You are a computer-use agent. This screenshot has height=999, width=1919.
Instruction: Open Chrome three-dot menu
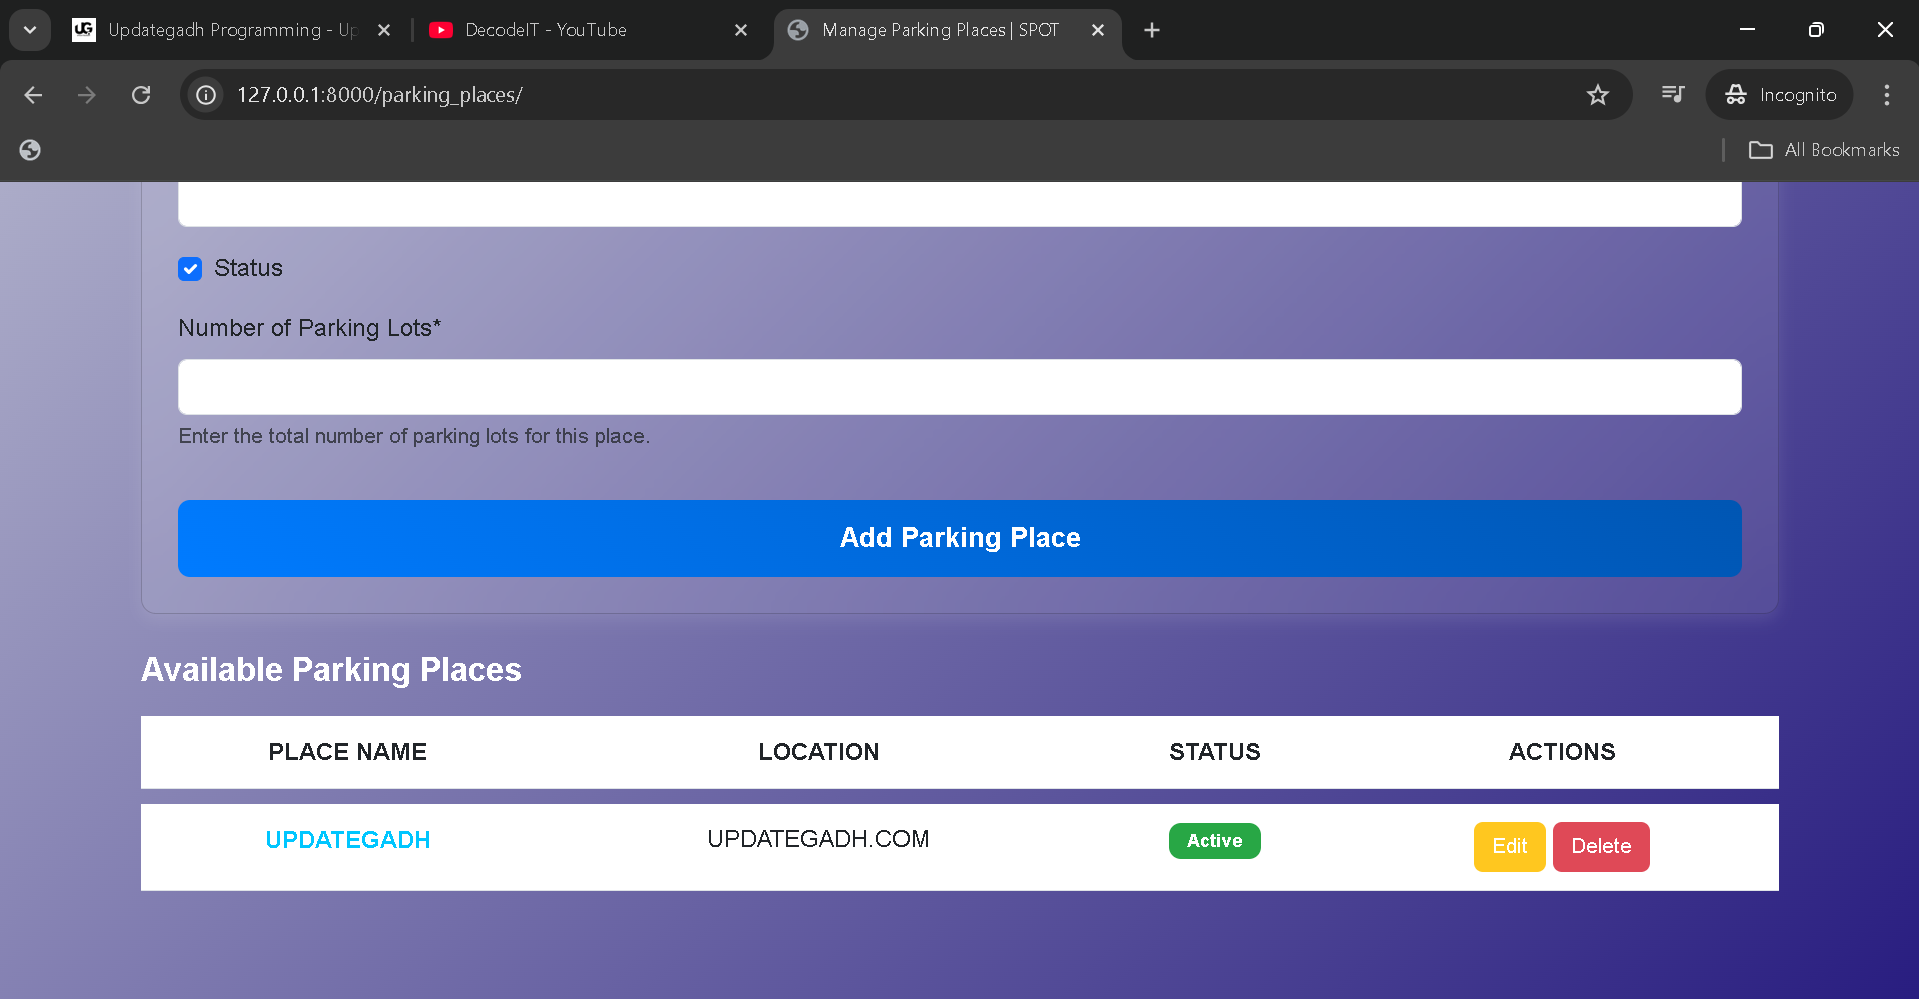1887,95
